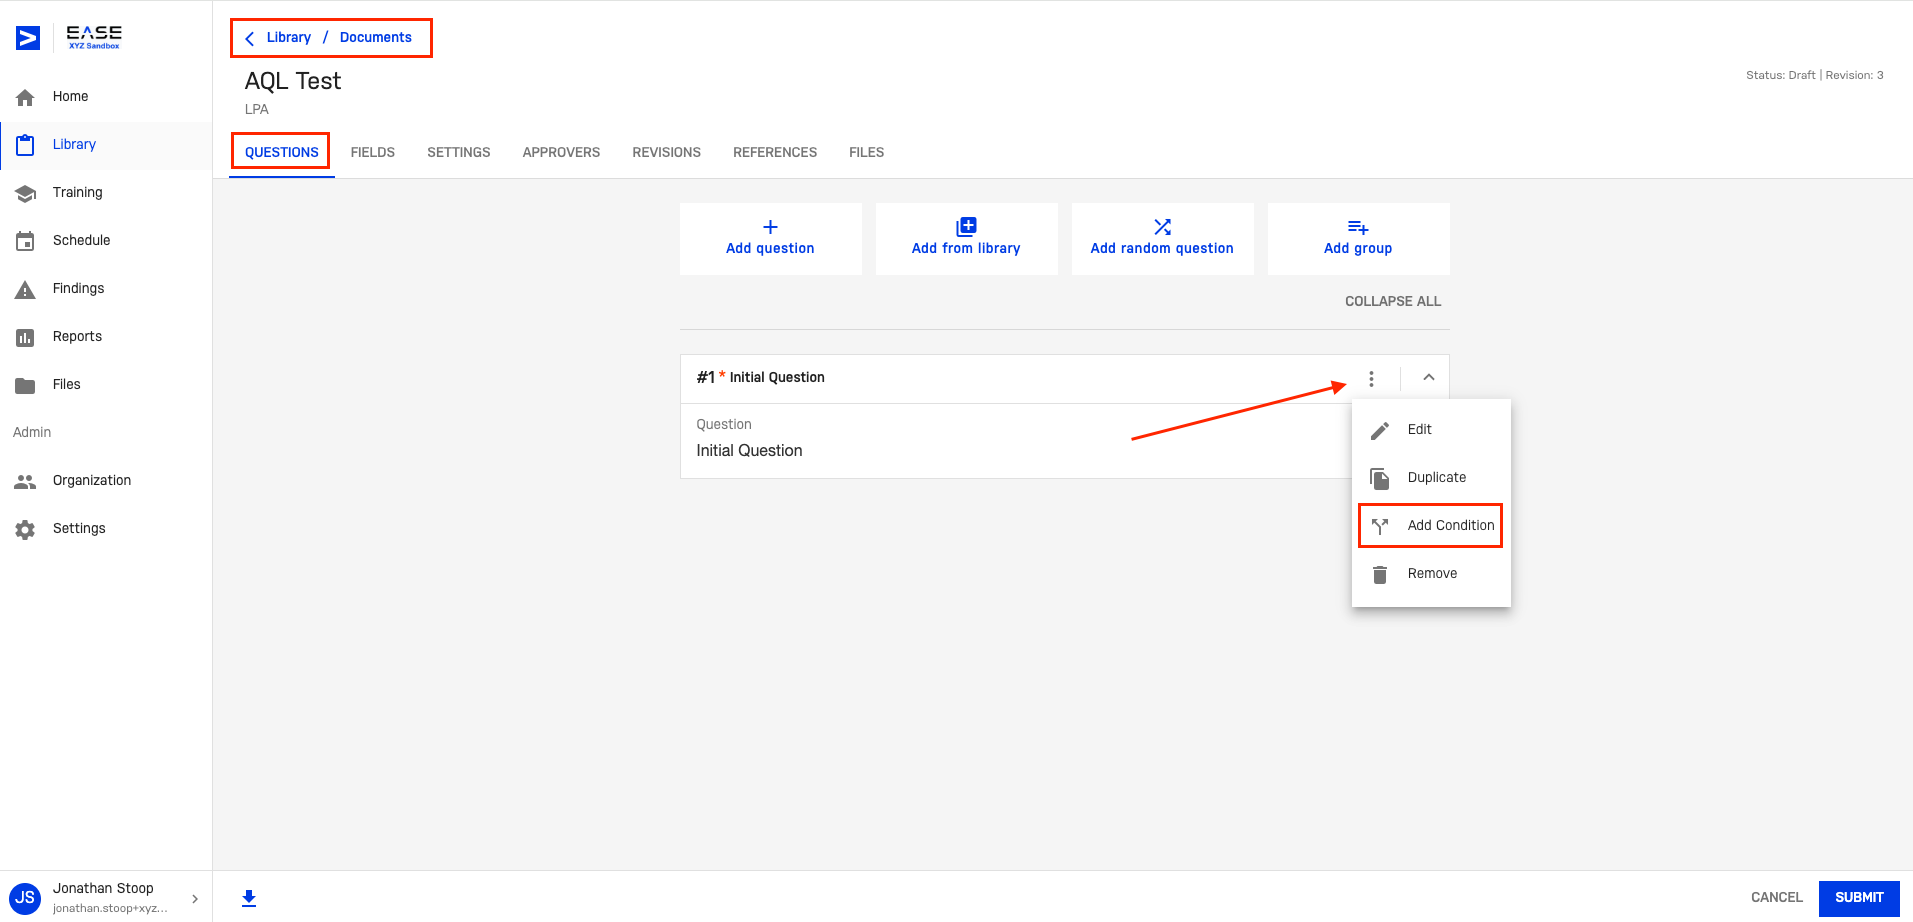The width and height of the screenshot is (1913, 922).
Task: Click Jonathan Stoop user name
Action: (103, 889)
